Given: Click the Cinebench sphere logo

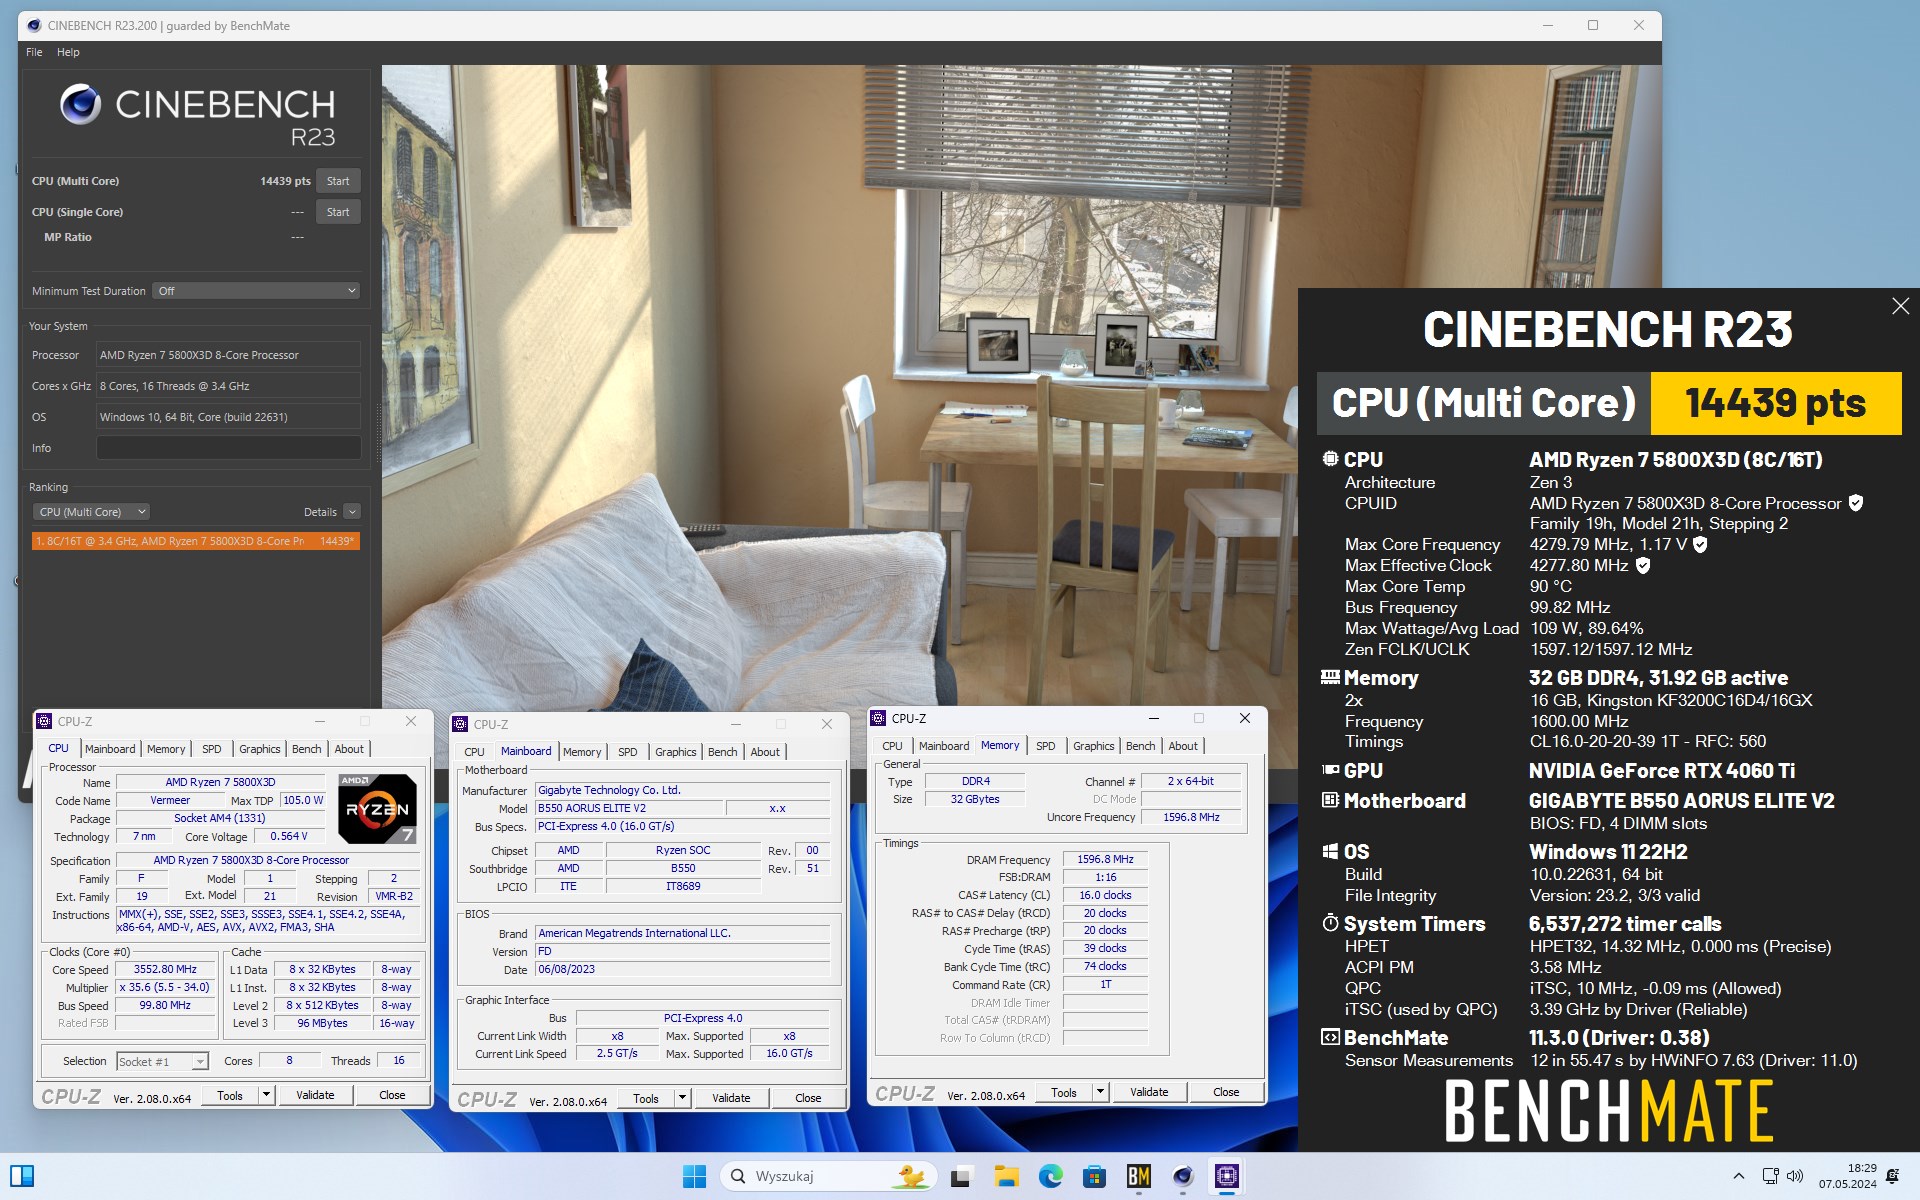Looking at the screenshot, I should tap(80, 104).
